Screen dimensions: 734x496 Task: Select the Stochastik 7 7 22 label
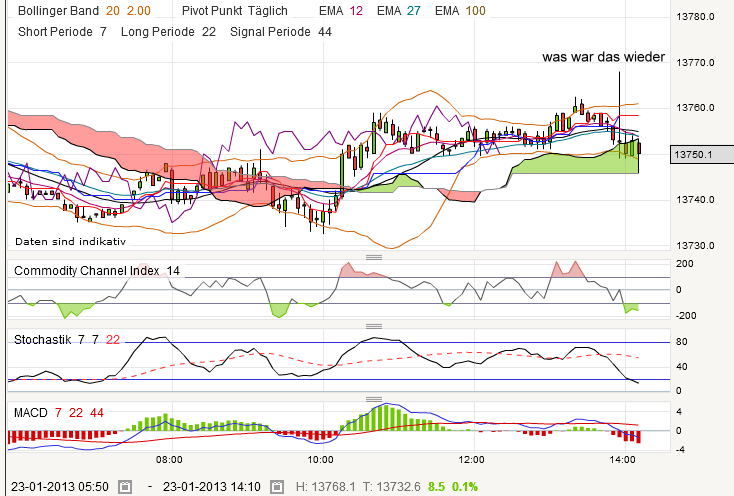(x=67, y=340)
